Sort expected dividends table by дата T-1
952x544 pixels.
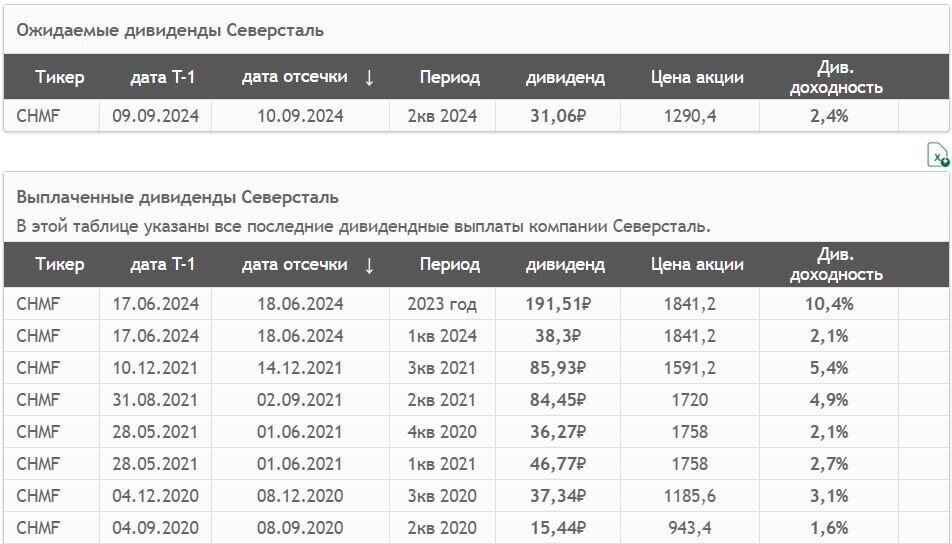point(162,77)
